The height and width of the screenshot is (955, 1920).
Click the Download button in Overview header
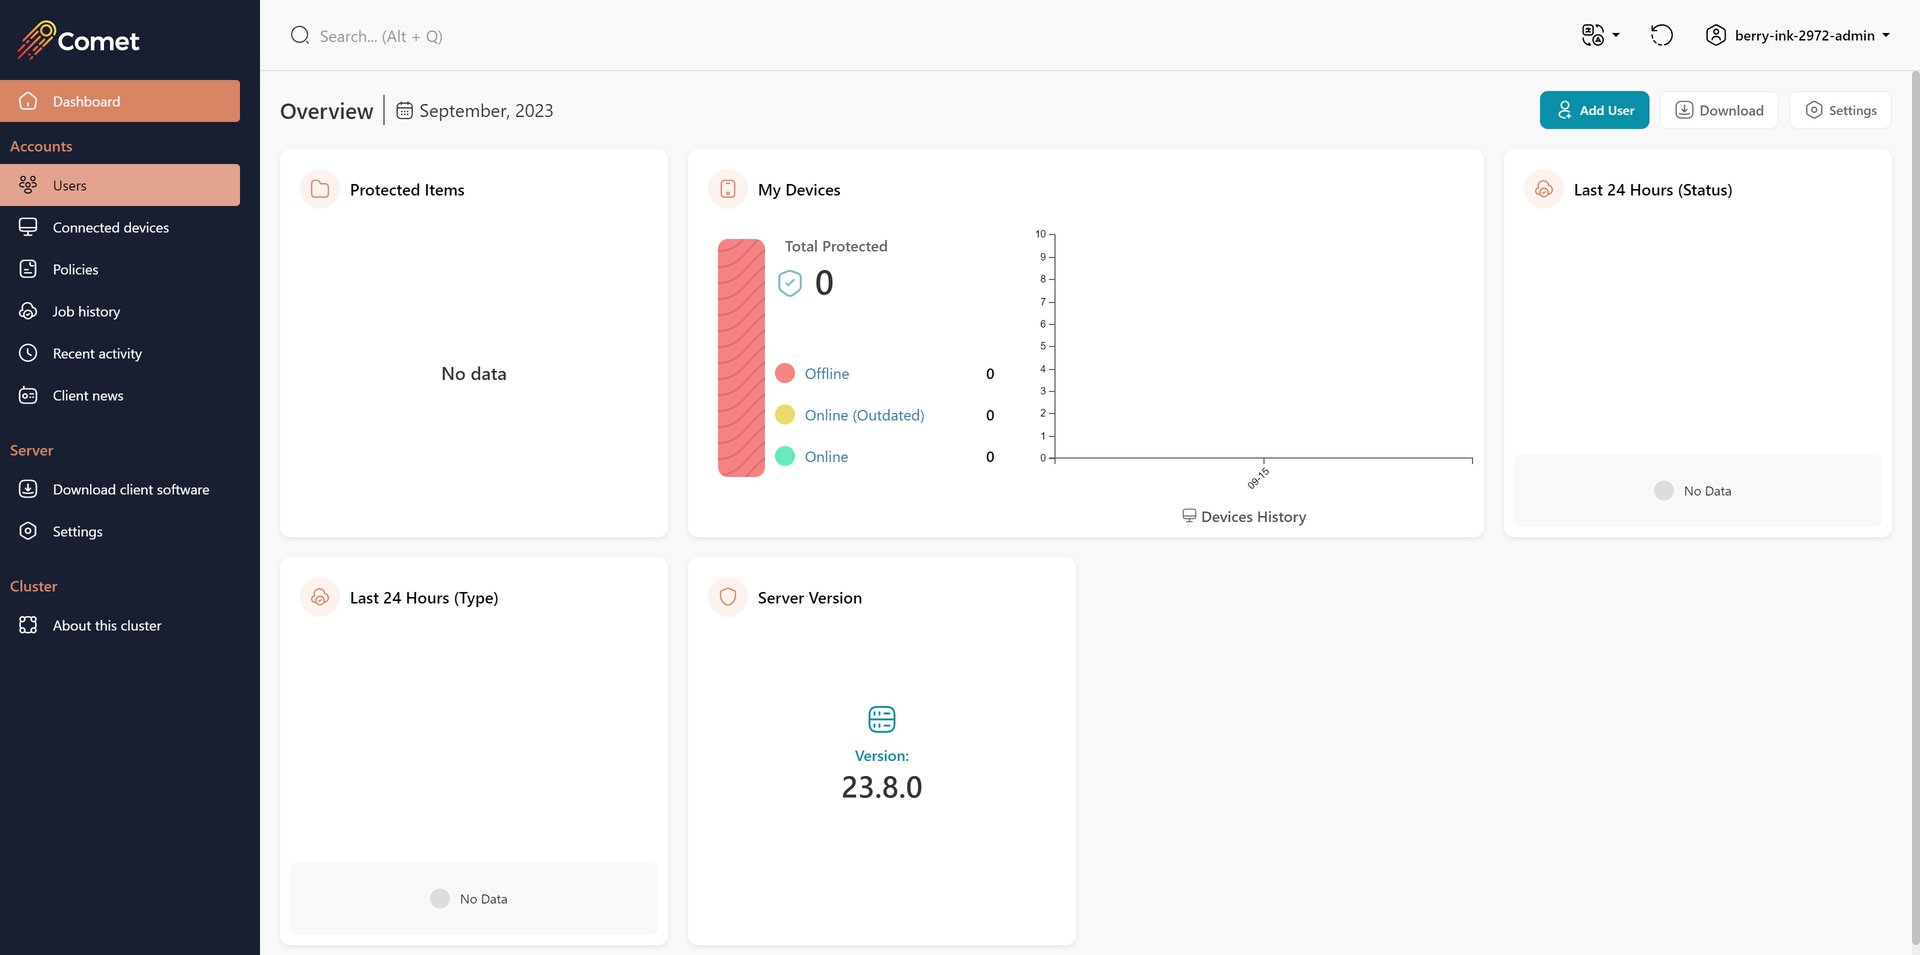point(1719,110)
